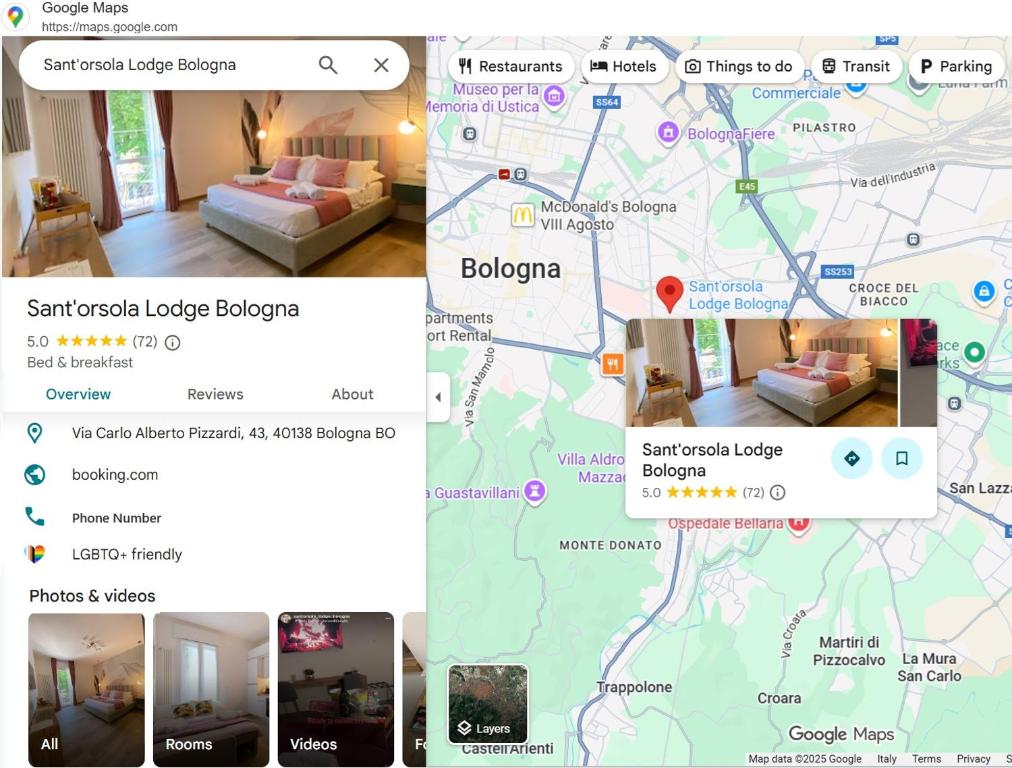Save place with bookmark icon
Screen dimensions: 1012x768
902,458
